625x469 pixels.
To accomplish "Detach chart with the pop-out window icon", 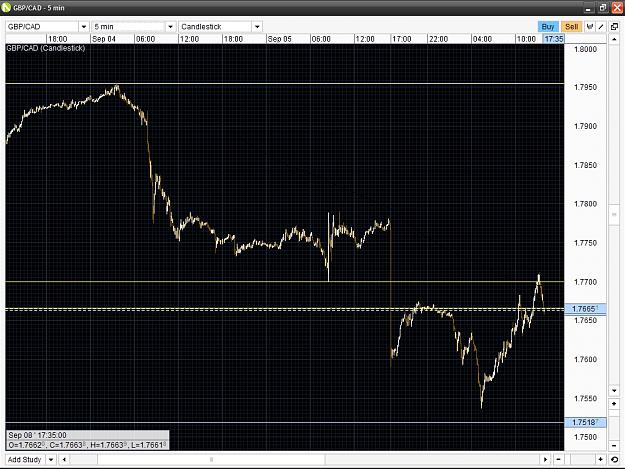I will pos(614,27).
